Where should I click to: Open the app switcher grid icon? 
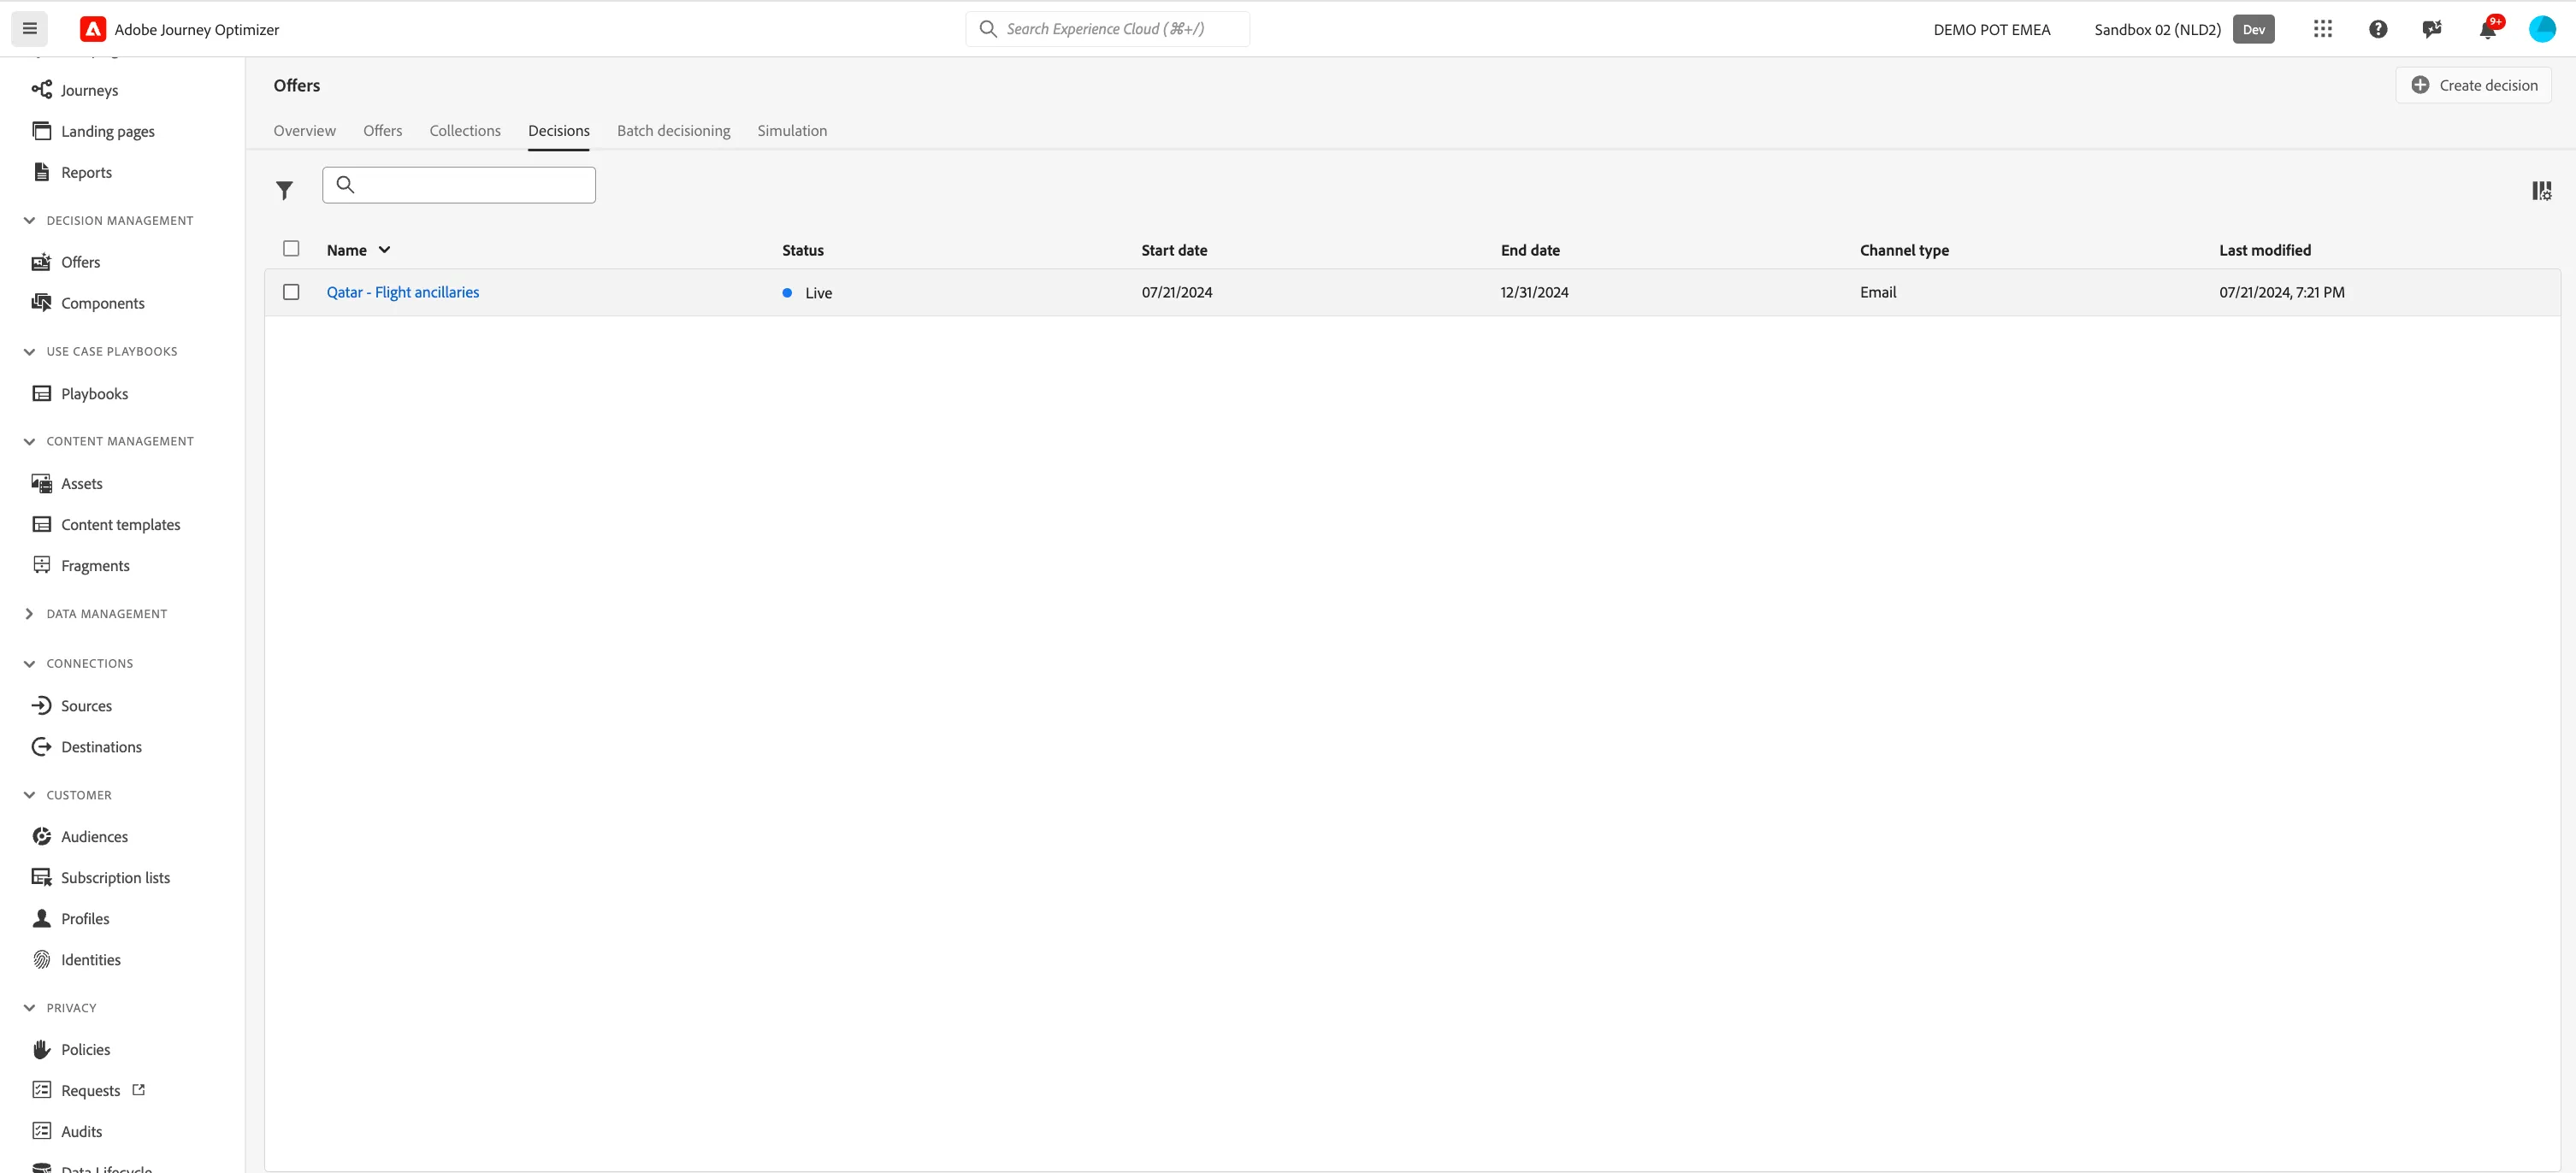2322,29
